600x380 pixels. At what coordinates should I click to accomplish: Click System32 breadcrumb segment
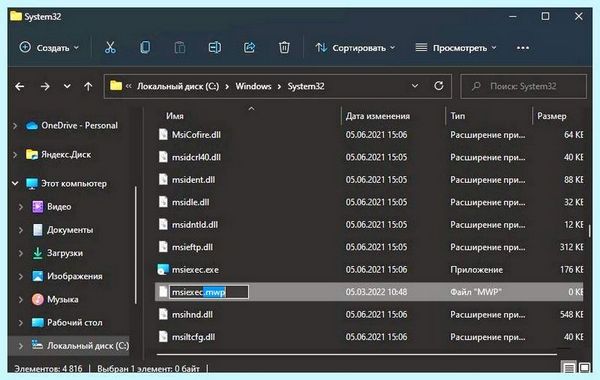tap(306, 86)
